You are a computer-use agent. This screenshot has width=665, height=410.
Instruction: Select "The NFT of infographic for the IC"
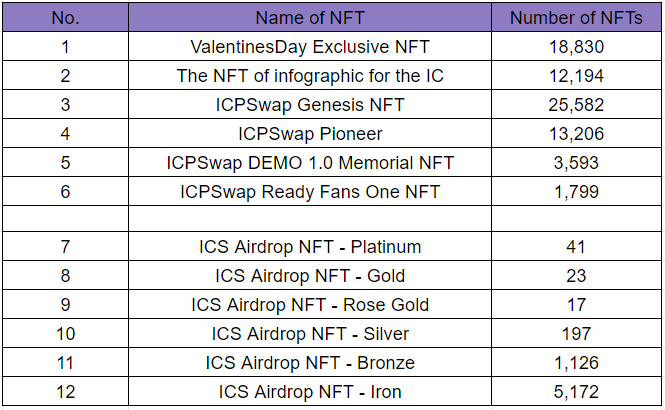click(310, 75)
